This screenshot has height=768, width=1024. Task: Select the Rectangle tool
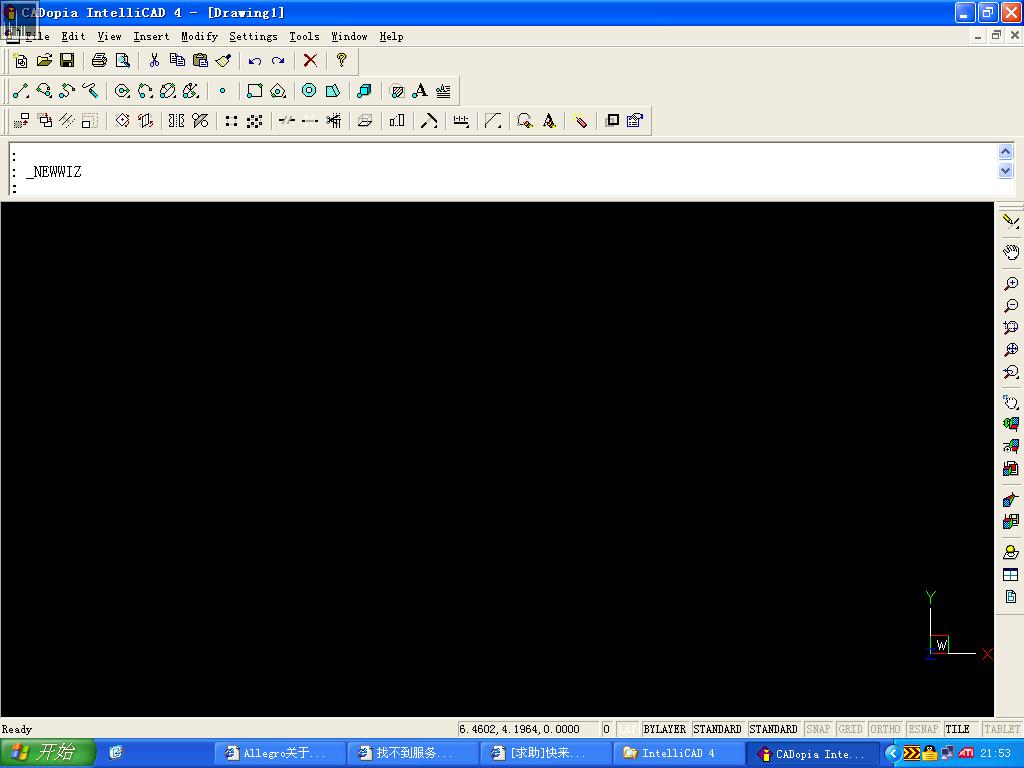pos(255,91)
